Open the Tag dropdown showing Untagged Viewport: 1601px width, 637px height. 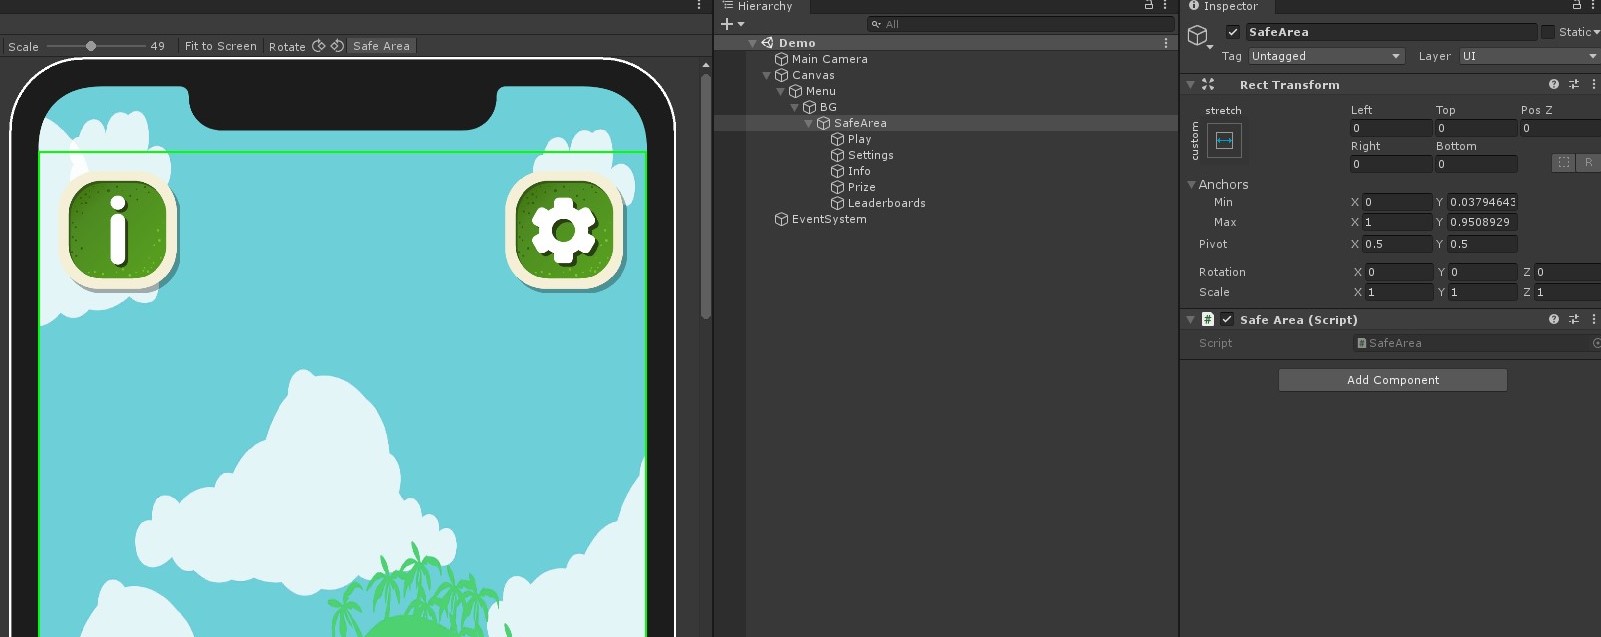1326,56
